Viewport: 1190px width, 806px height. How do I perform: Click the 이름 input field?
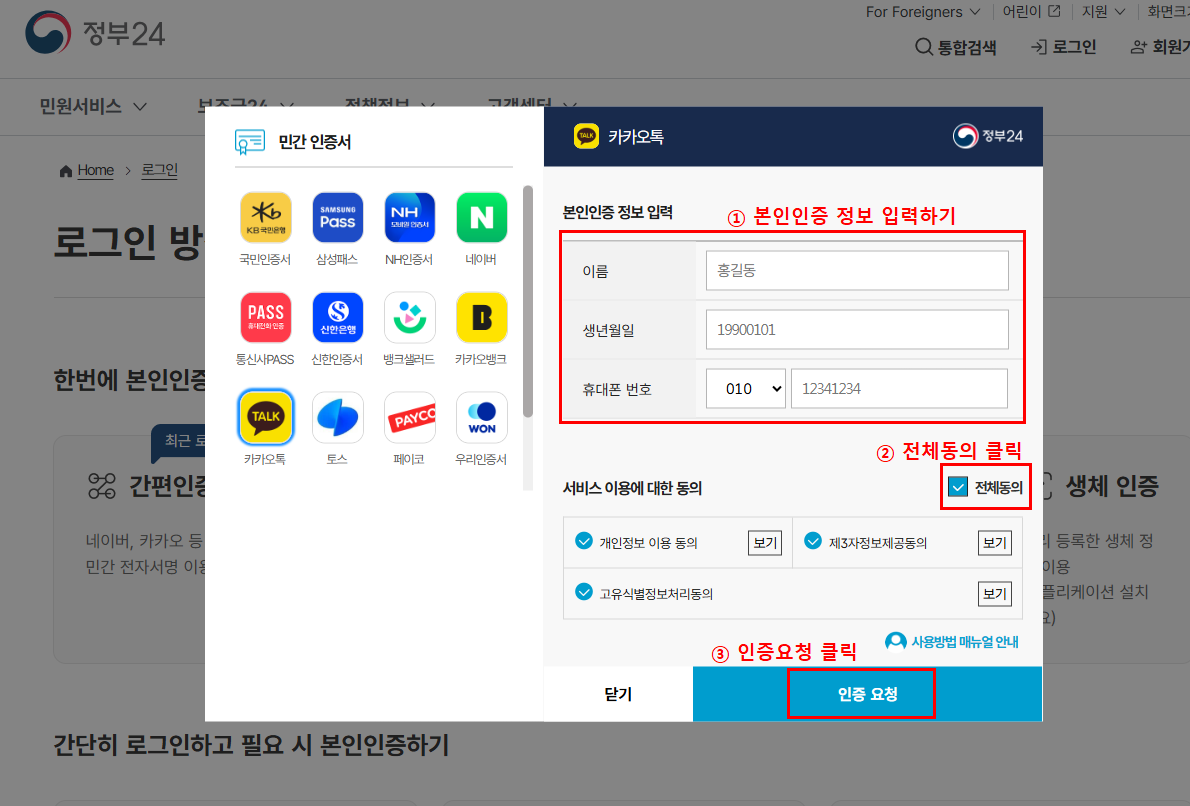[x=857, y=270]
